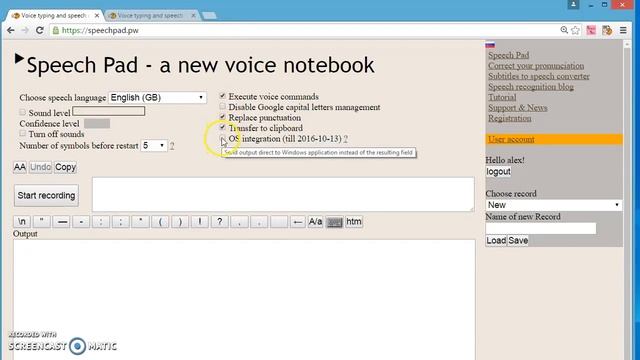The image size is (640, 360).
Task: Check Disable Google capital letters management
Action: point(222,106)
